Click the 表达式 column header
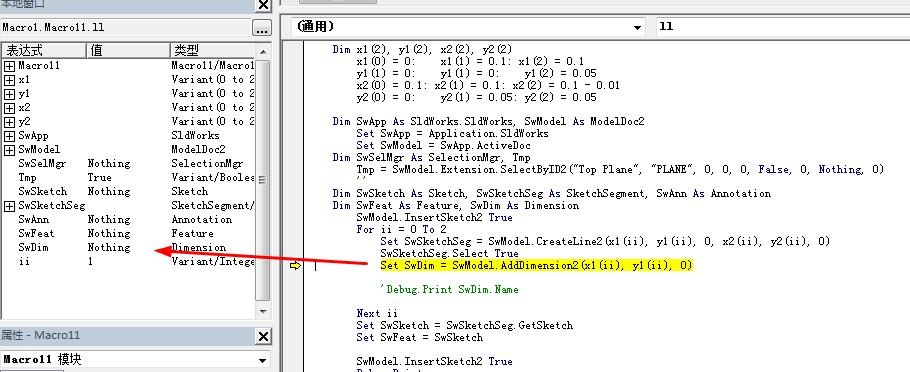The height and width of the screenshot is (372, 910). (x=43, y=50)
